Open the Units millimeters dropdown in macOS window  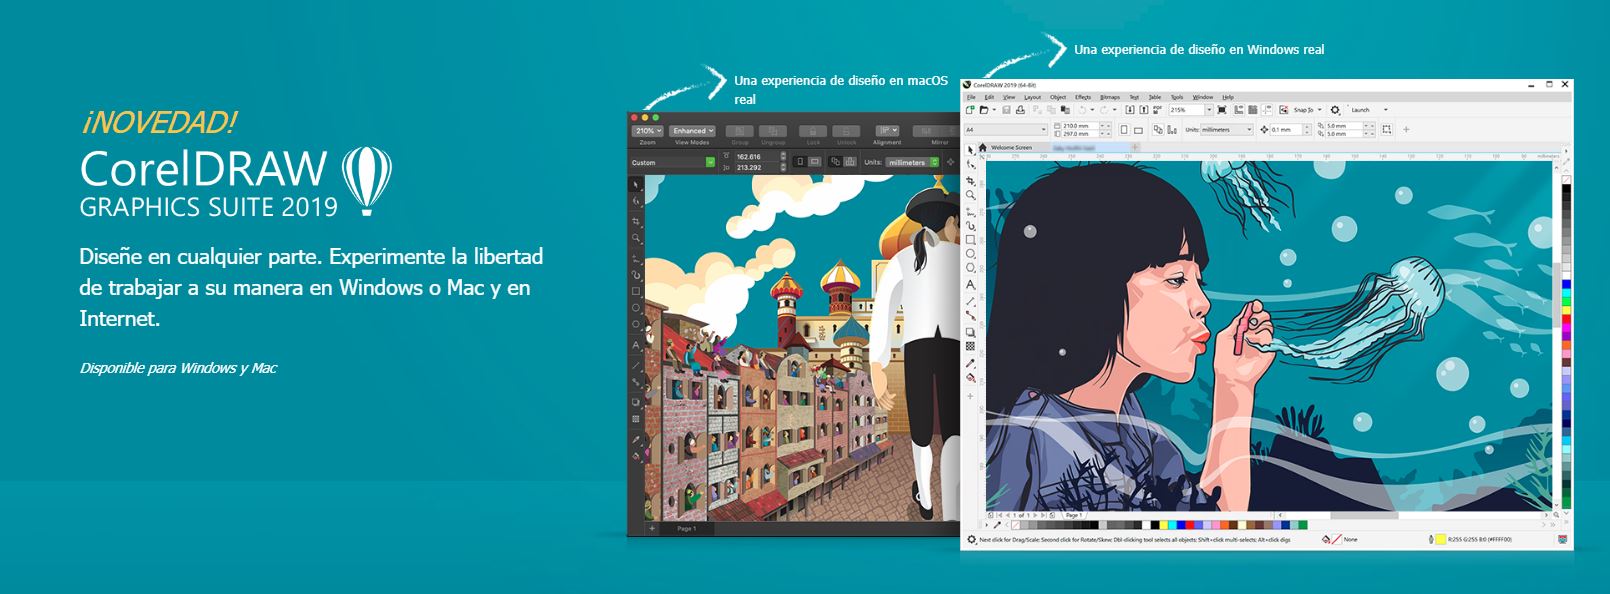pos(914,162)
